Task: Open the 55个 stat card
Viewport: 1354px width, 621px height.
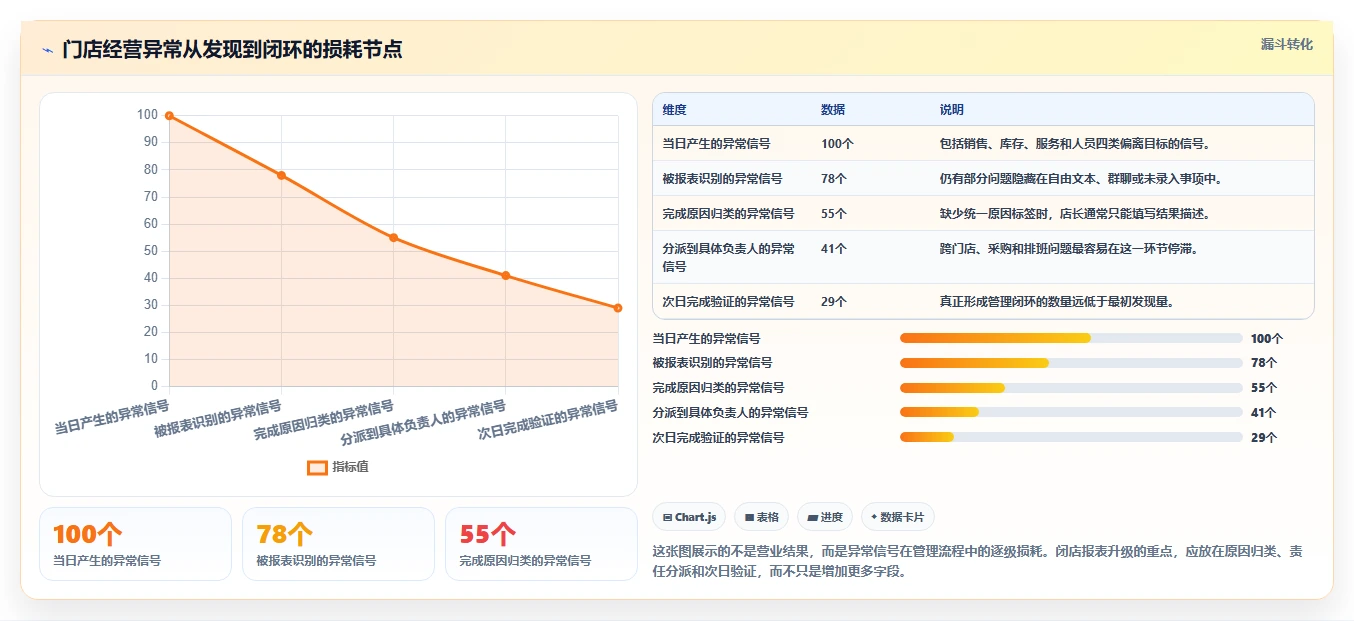Action: pyautogui.click(x=541, y=544)
